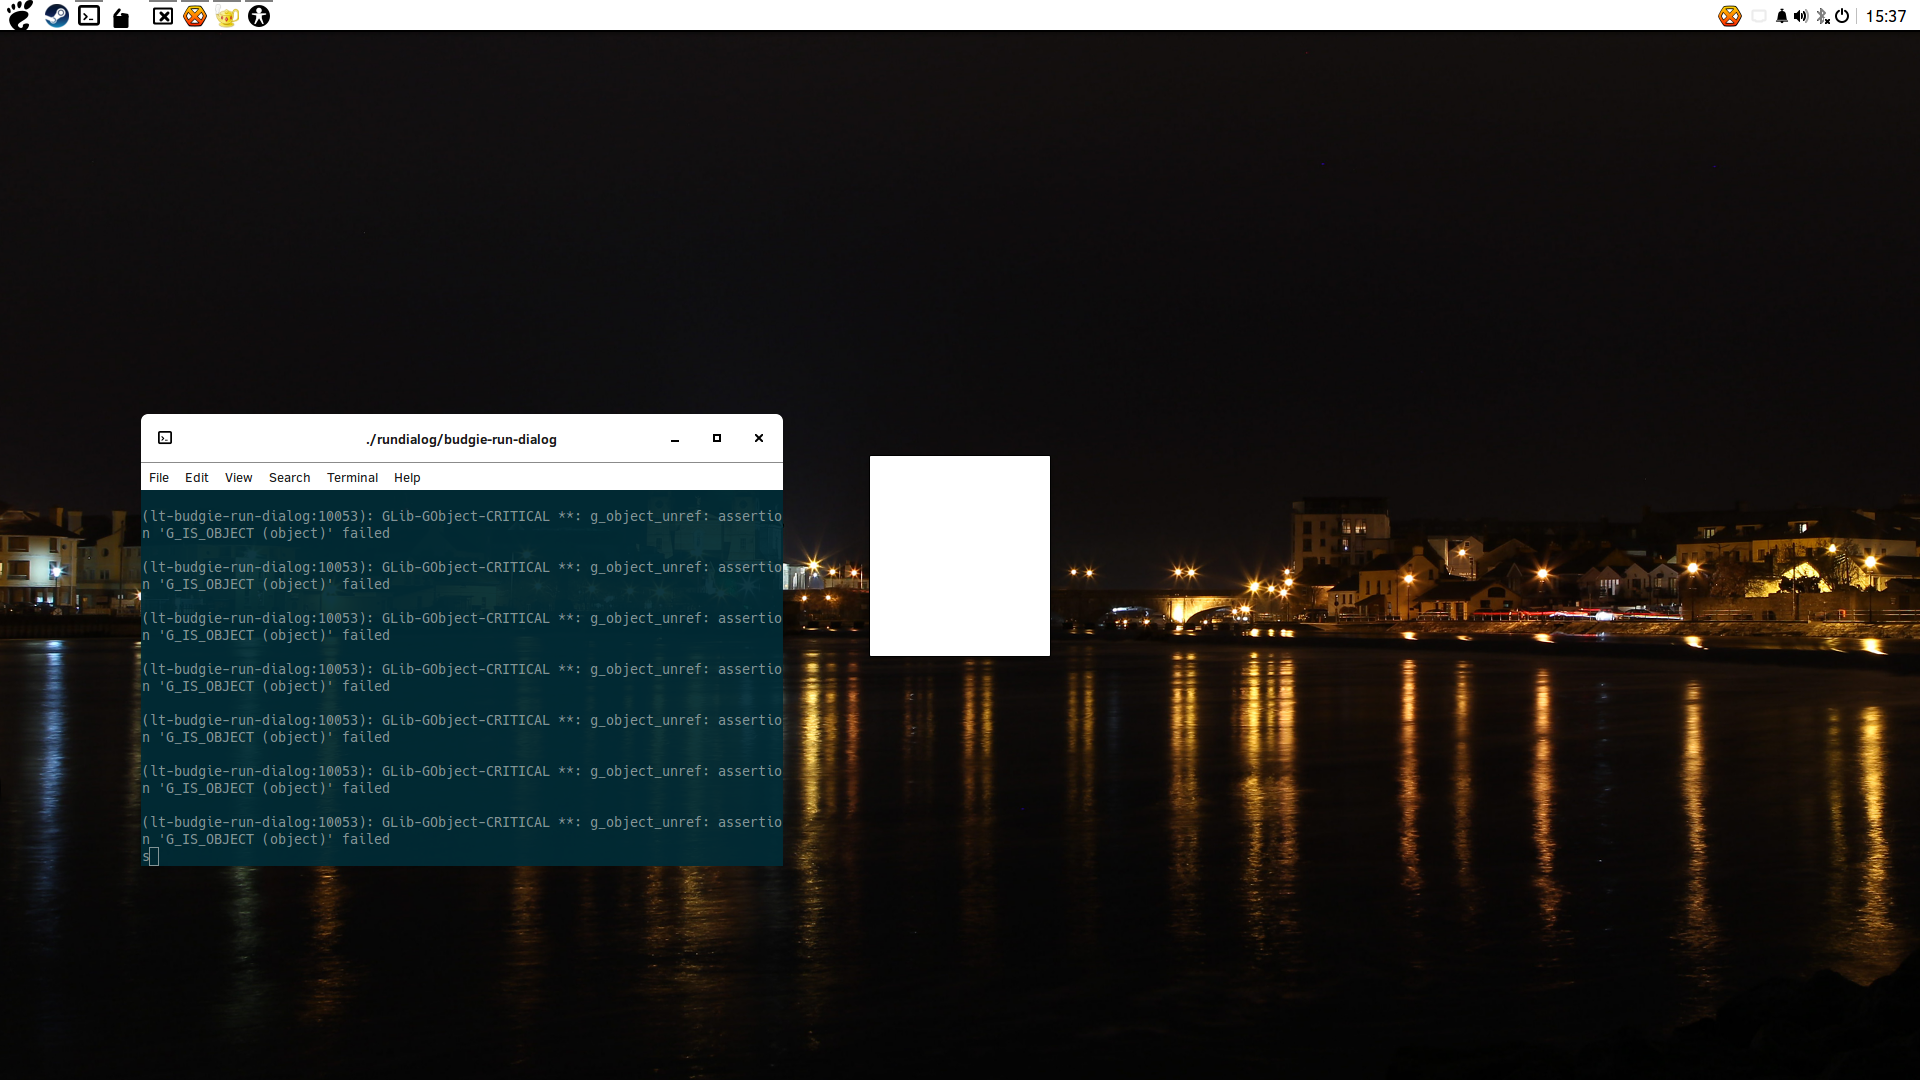Open the Terminal menu
This screenshot has width=1920, height=1080.
pos(353,478)
